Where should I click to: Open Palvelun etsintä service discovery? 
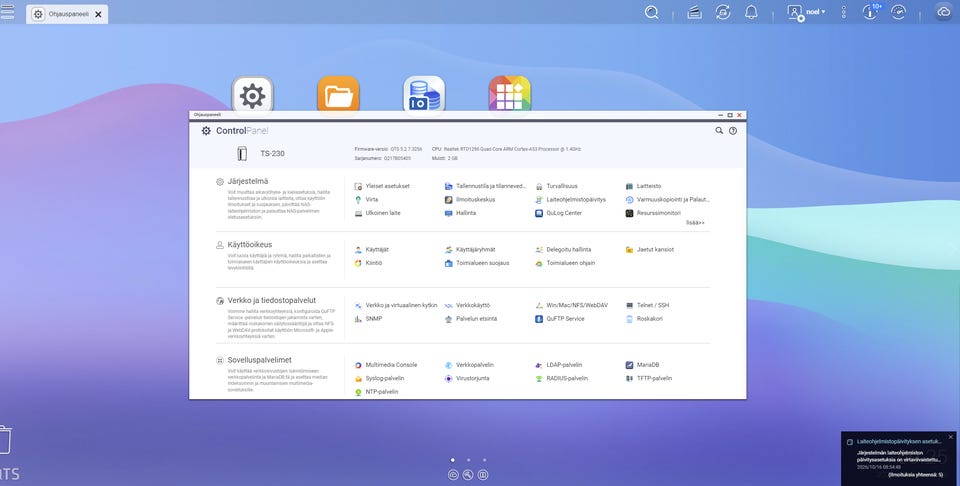471,319
